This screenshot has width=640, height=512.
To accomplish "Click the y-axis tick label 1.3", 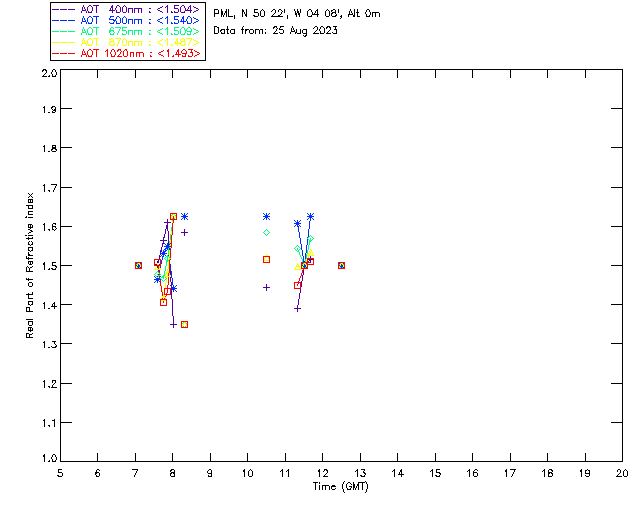I will click(x=49, y=344).
